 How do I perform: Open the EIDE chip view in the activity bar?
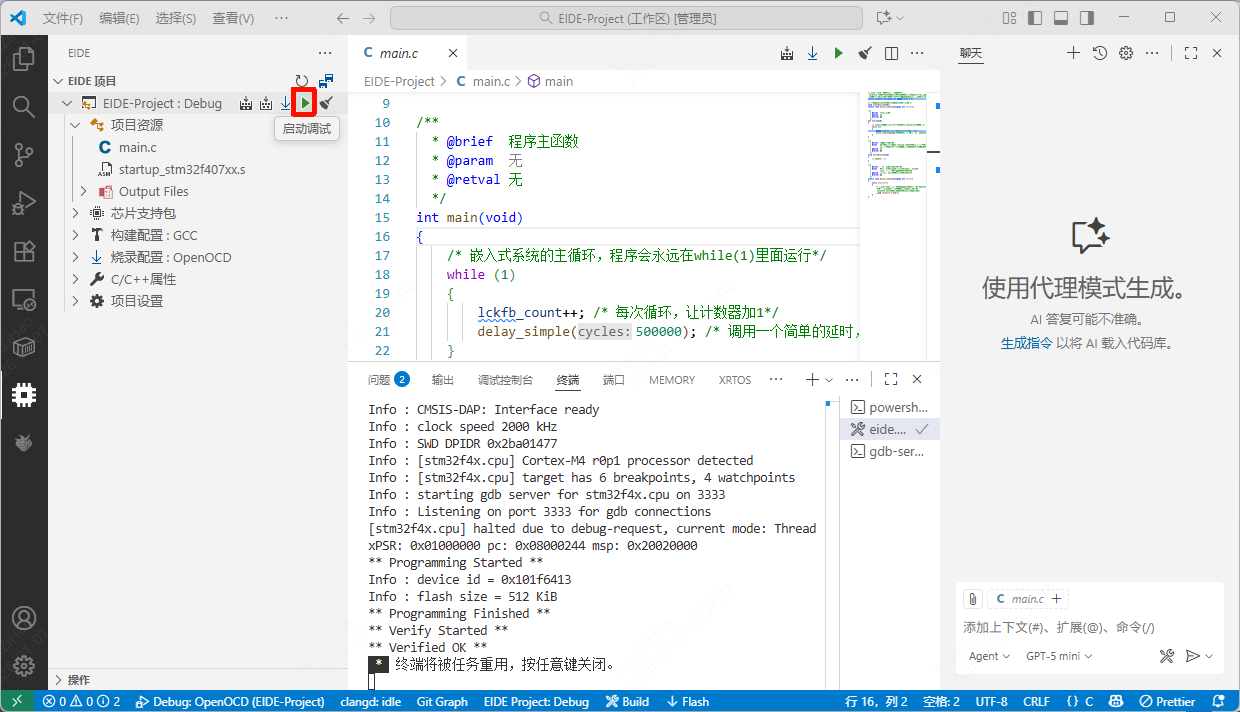[24, 396]
